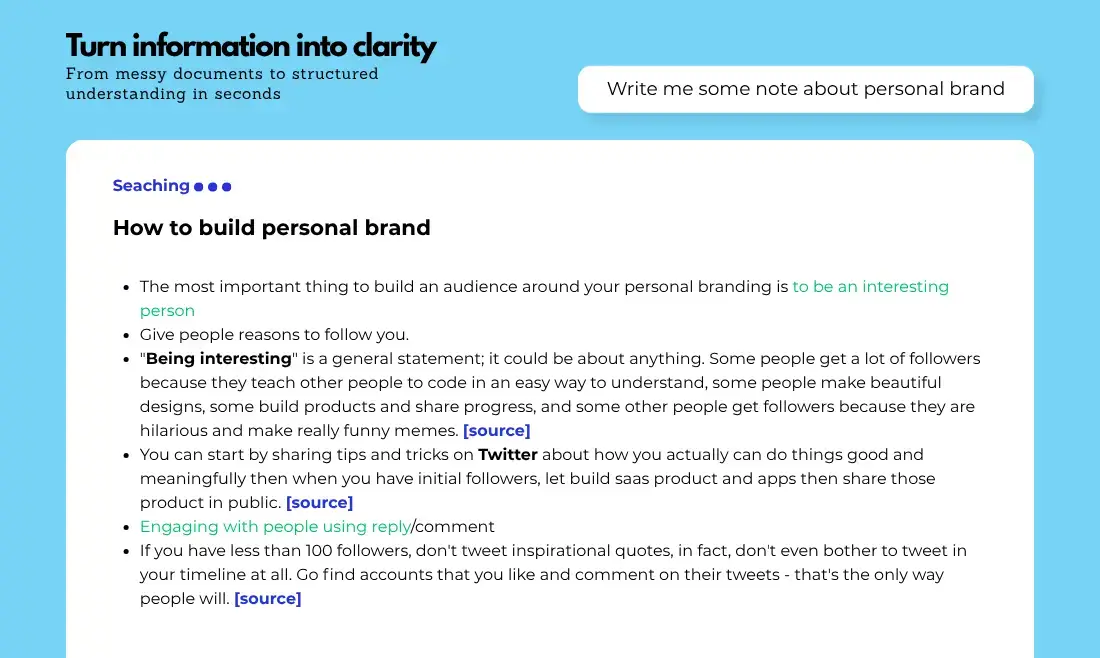The image size is (1100, 658).
Task: Click bullet marker beside 'Engaging with people'
Action: [126, 528]
